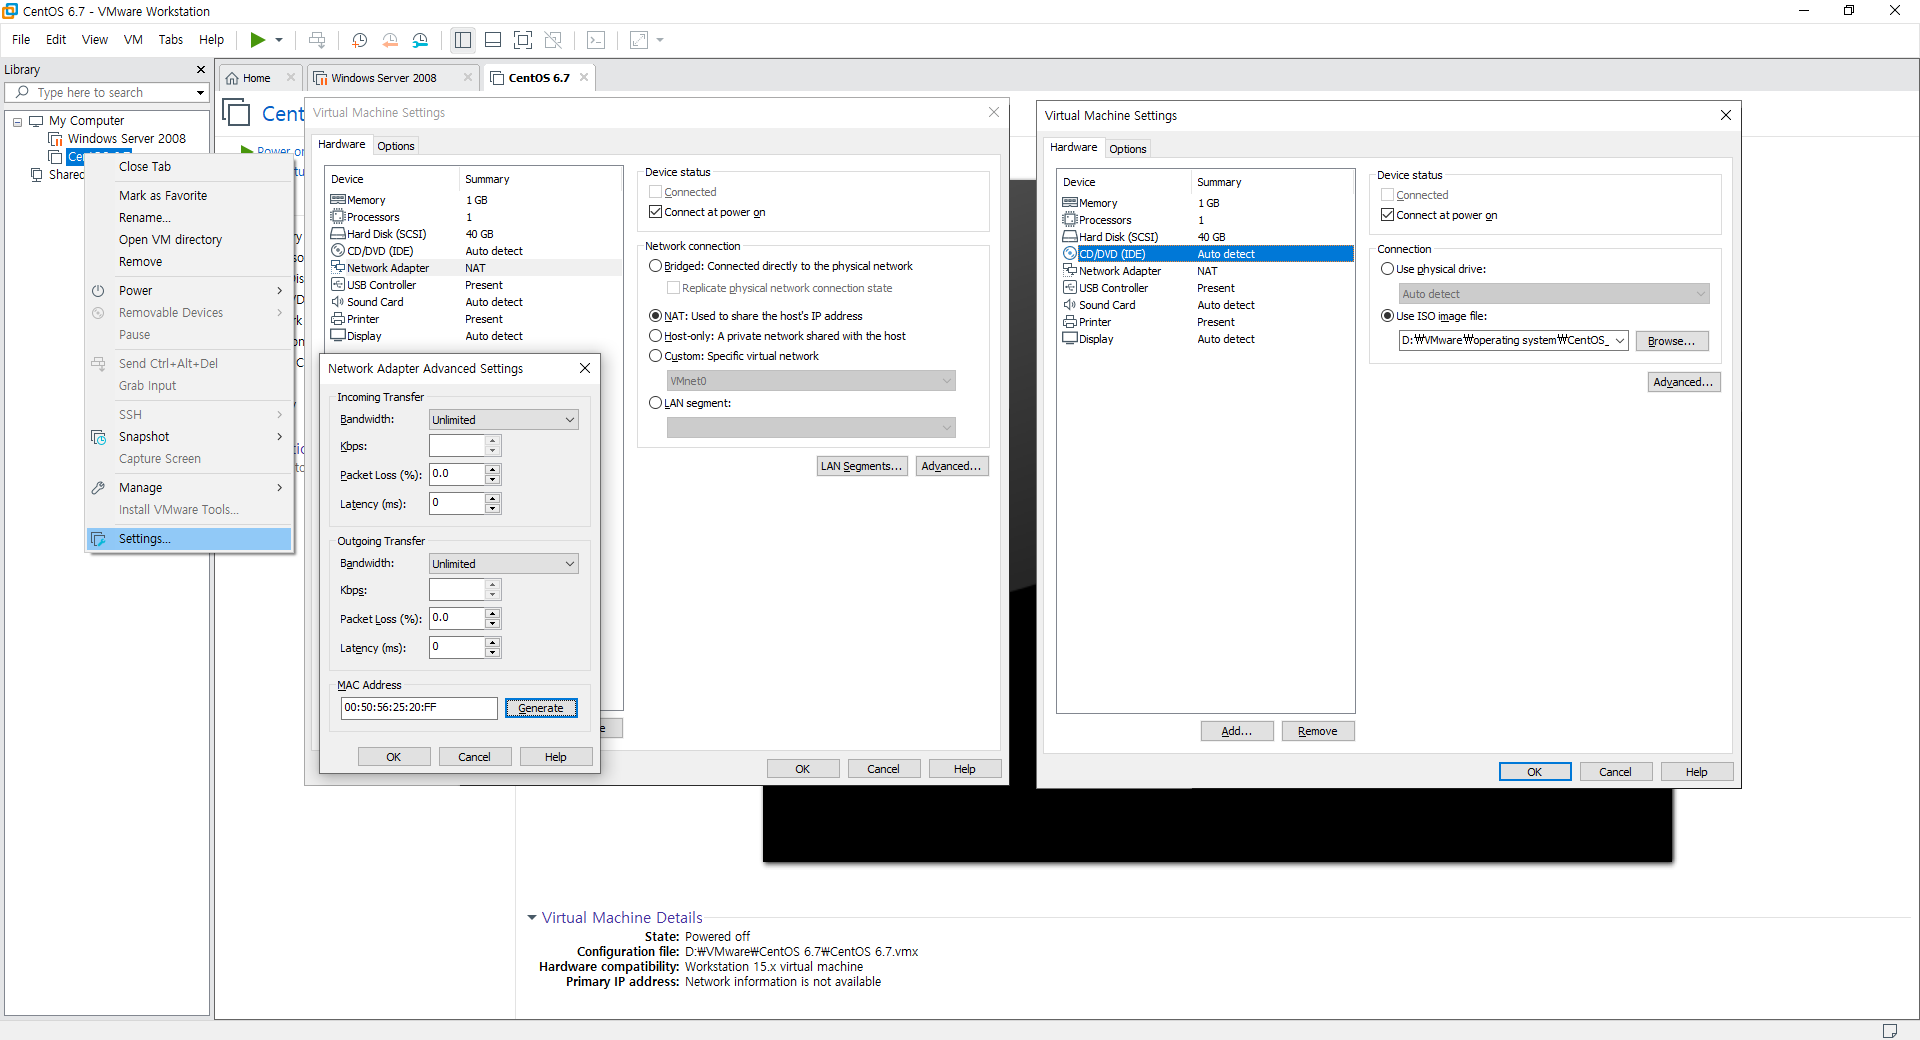Close the Library panel

click(201, 69)
